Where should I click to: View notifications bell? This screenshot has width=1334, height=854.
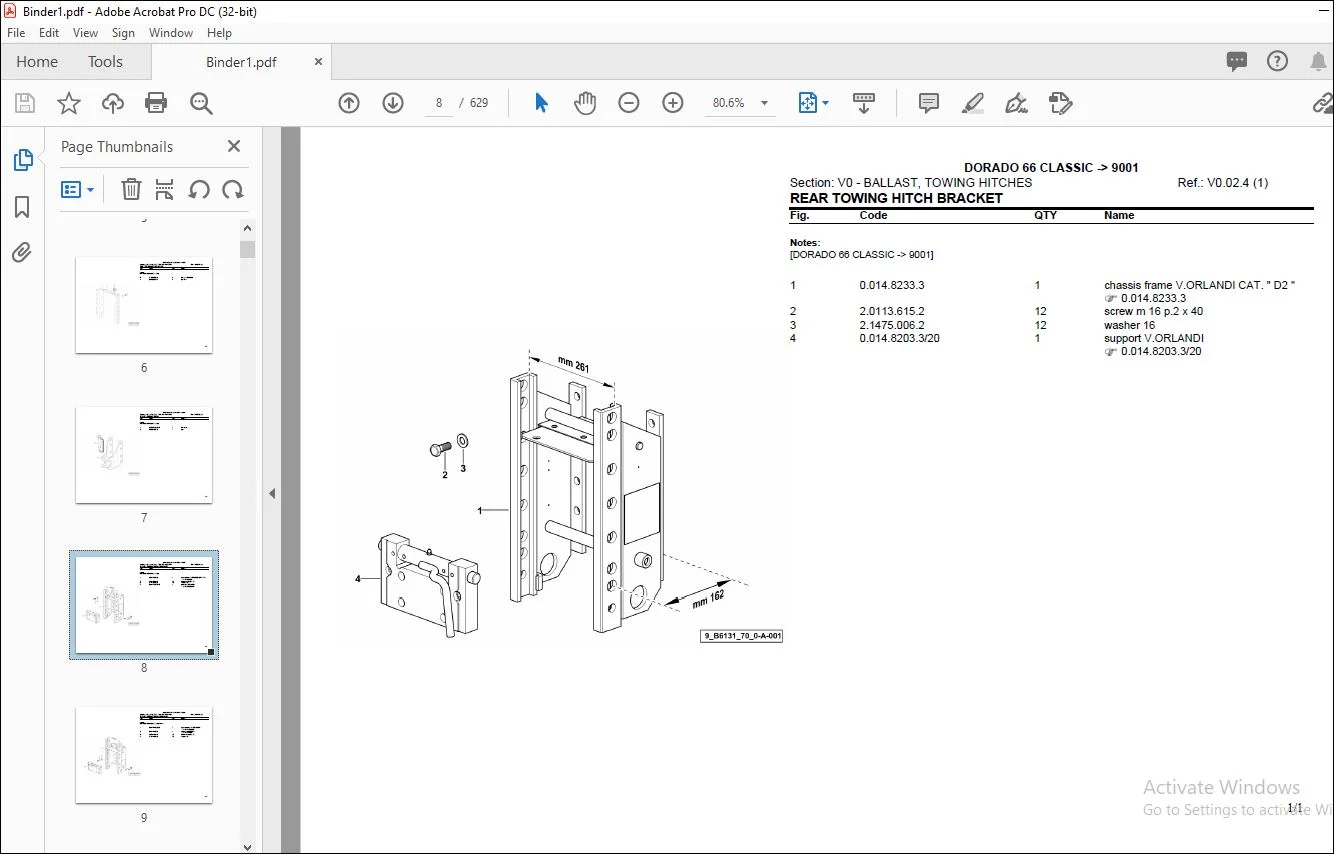(1318, 61)
